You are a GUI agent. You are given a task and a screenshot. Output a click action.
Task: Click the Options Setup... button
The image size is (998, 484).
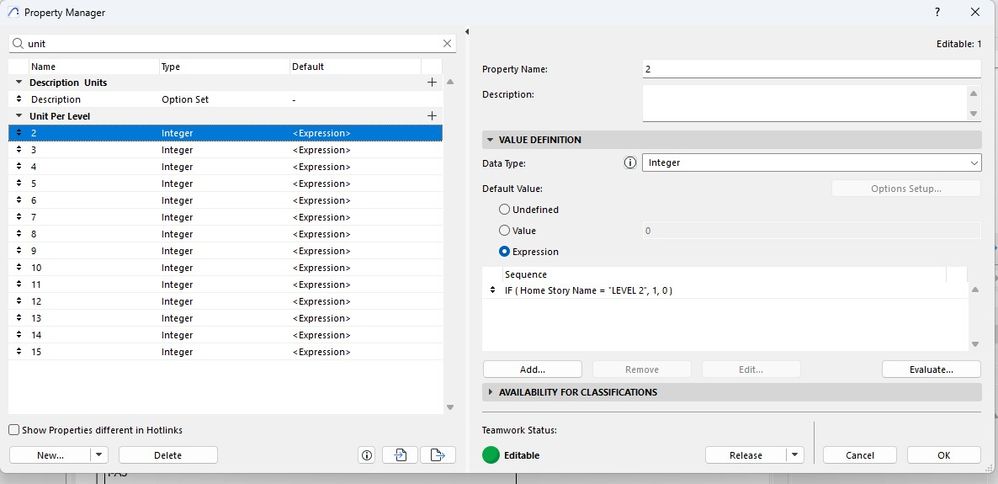tap(906, 189)
